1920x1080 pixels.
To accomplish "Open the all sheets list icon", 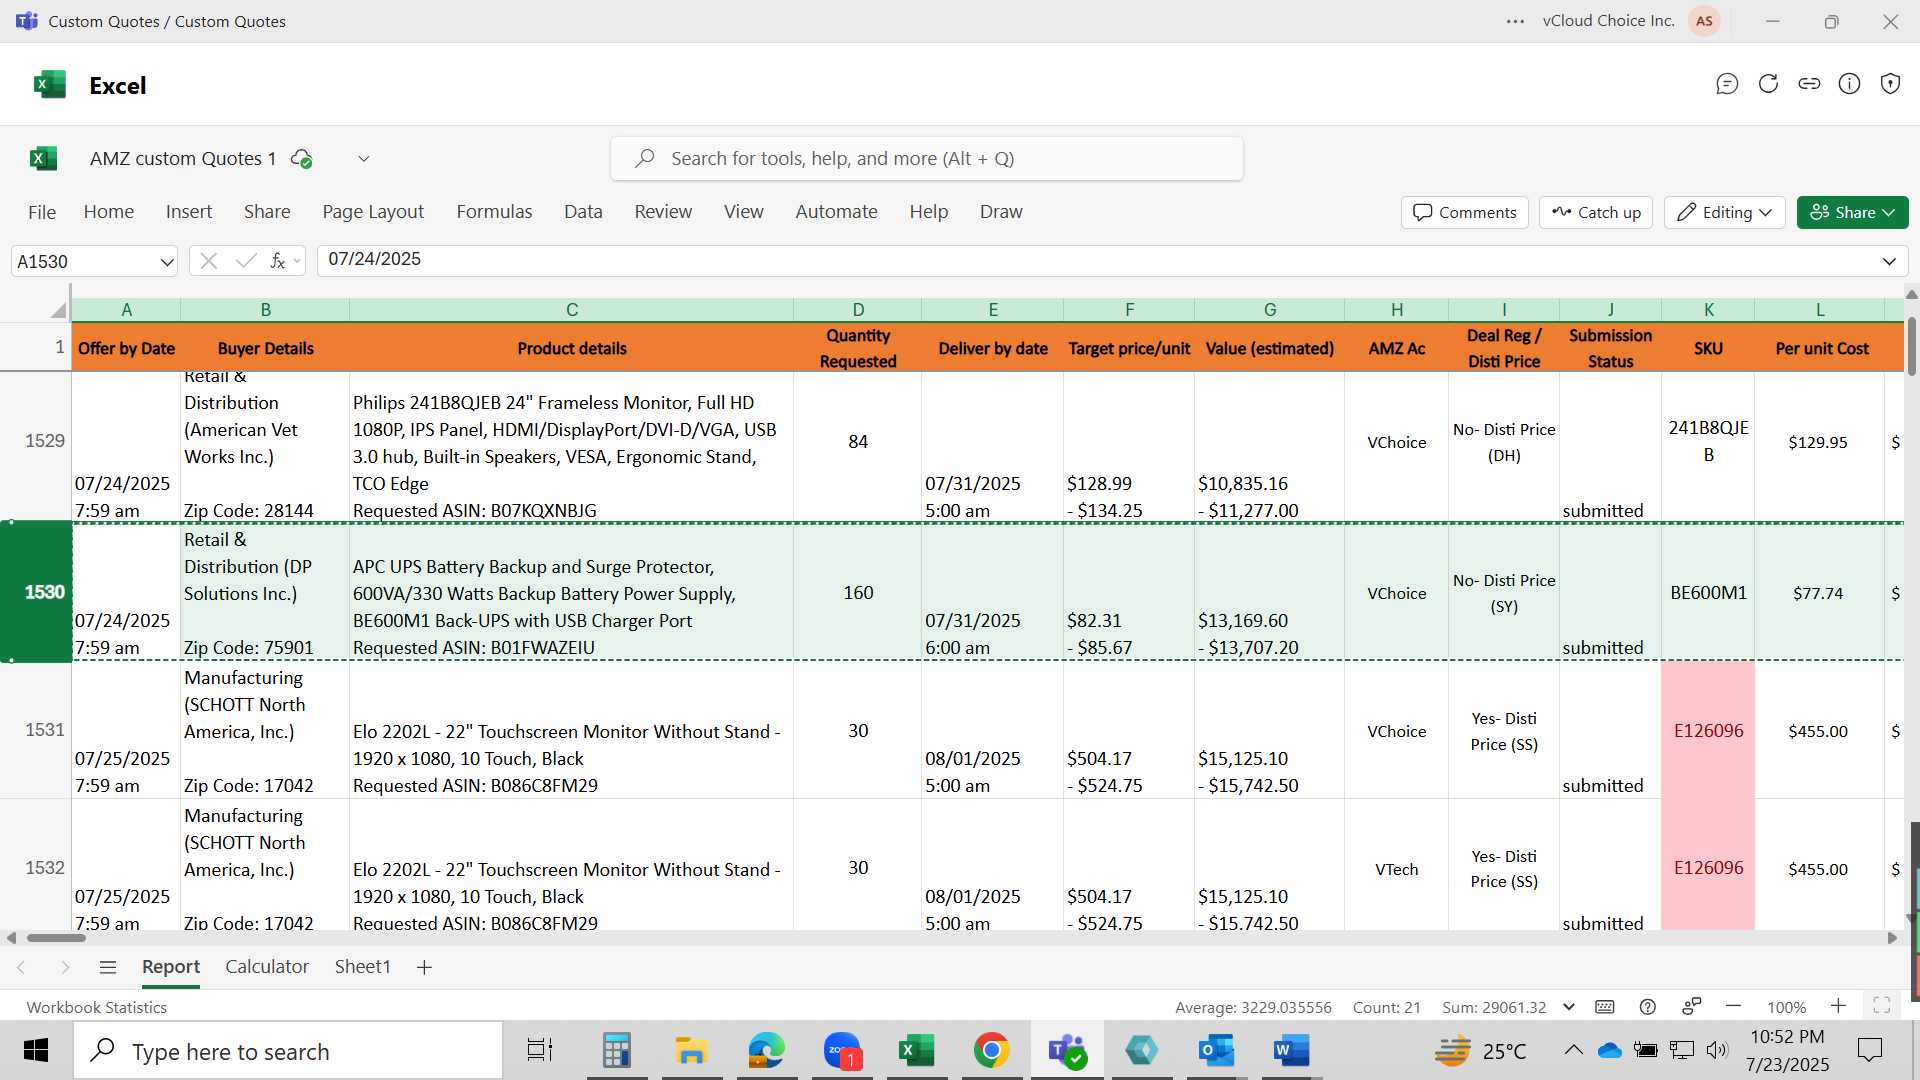I will coord(108,967).
